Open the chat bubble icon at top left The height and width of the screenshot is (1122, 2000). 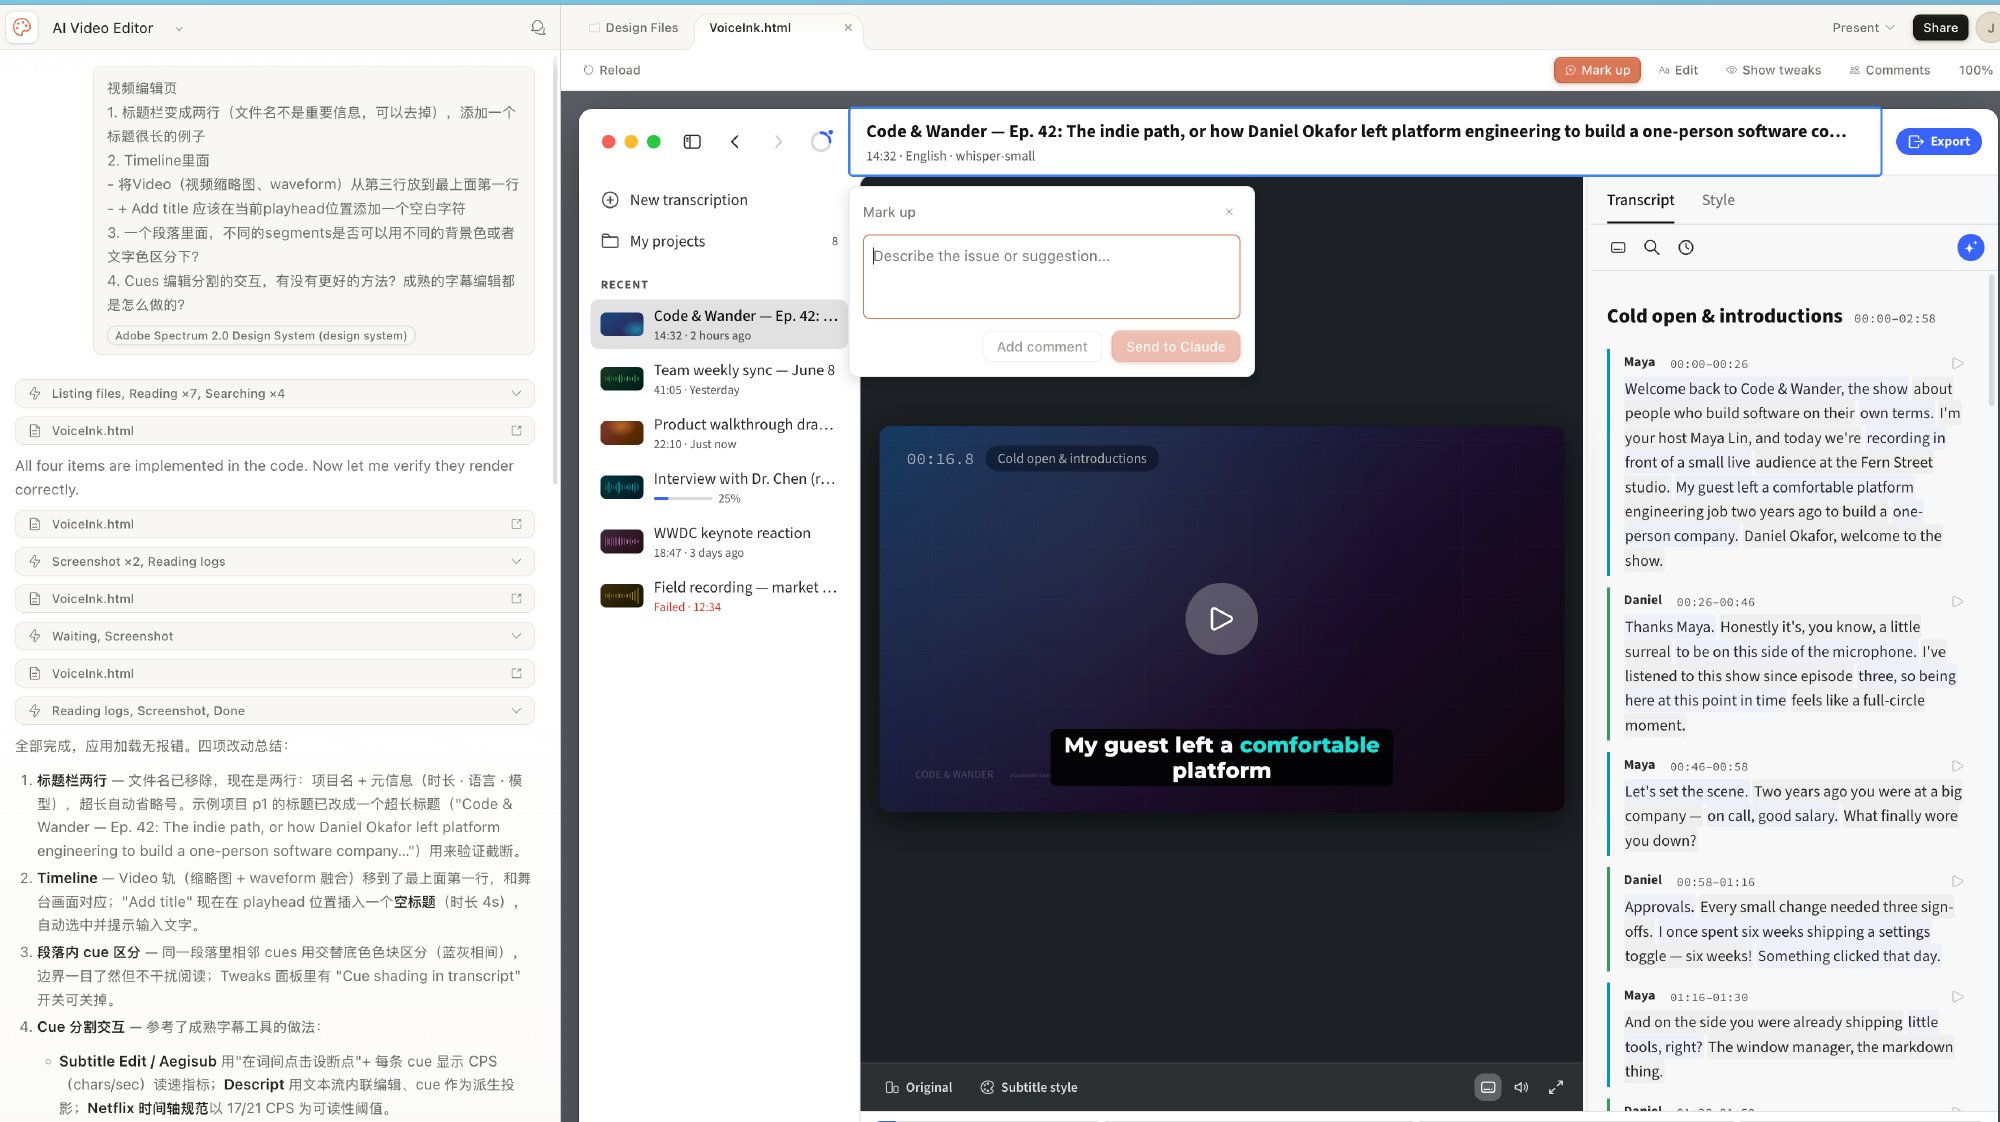tap(538, 28)
